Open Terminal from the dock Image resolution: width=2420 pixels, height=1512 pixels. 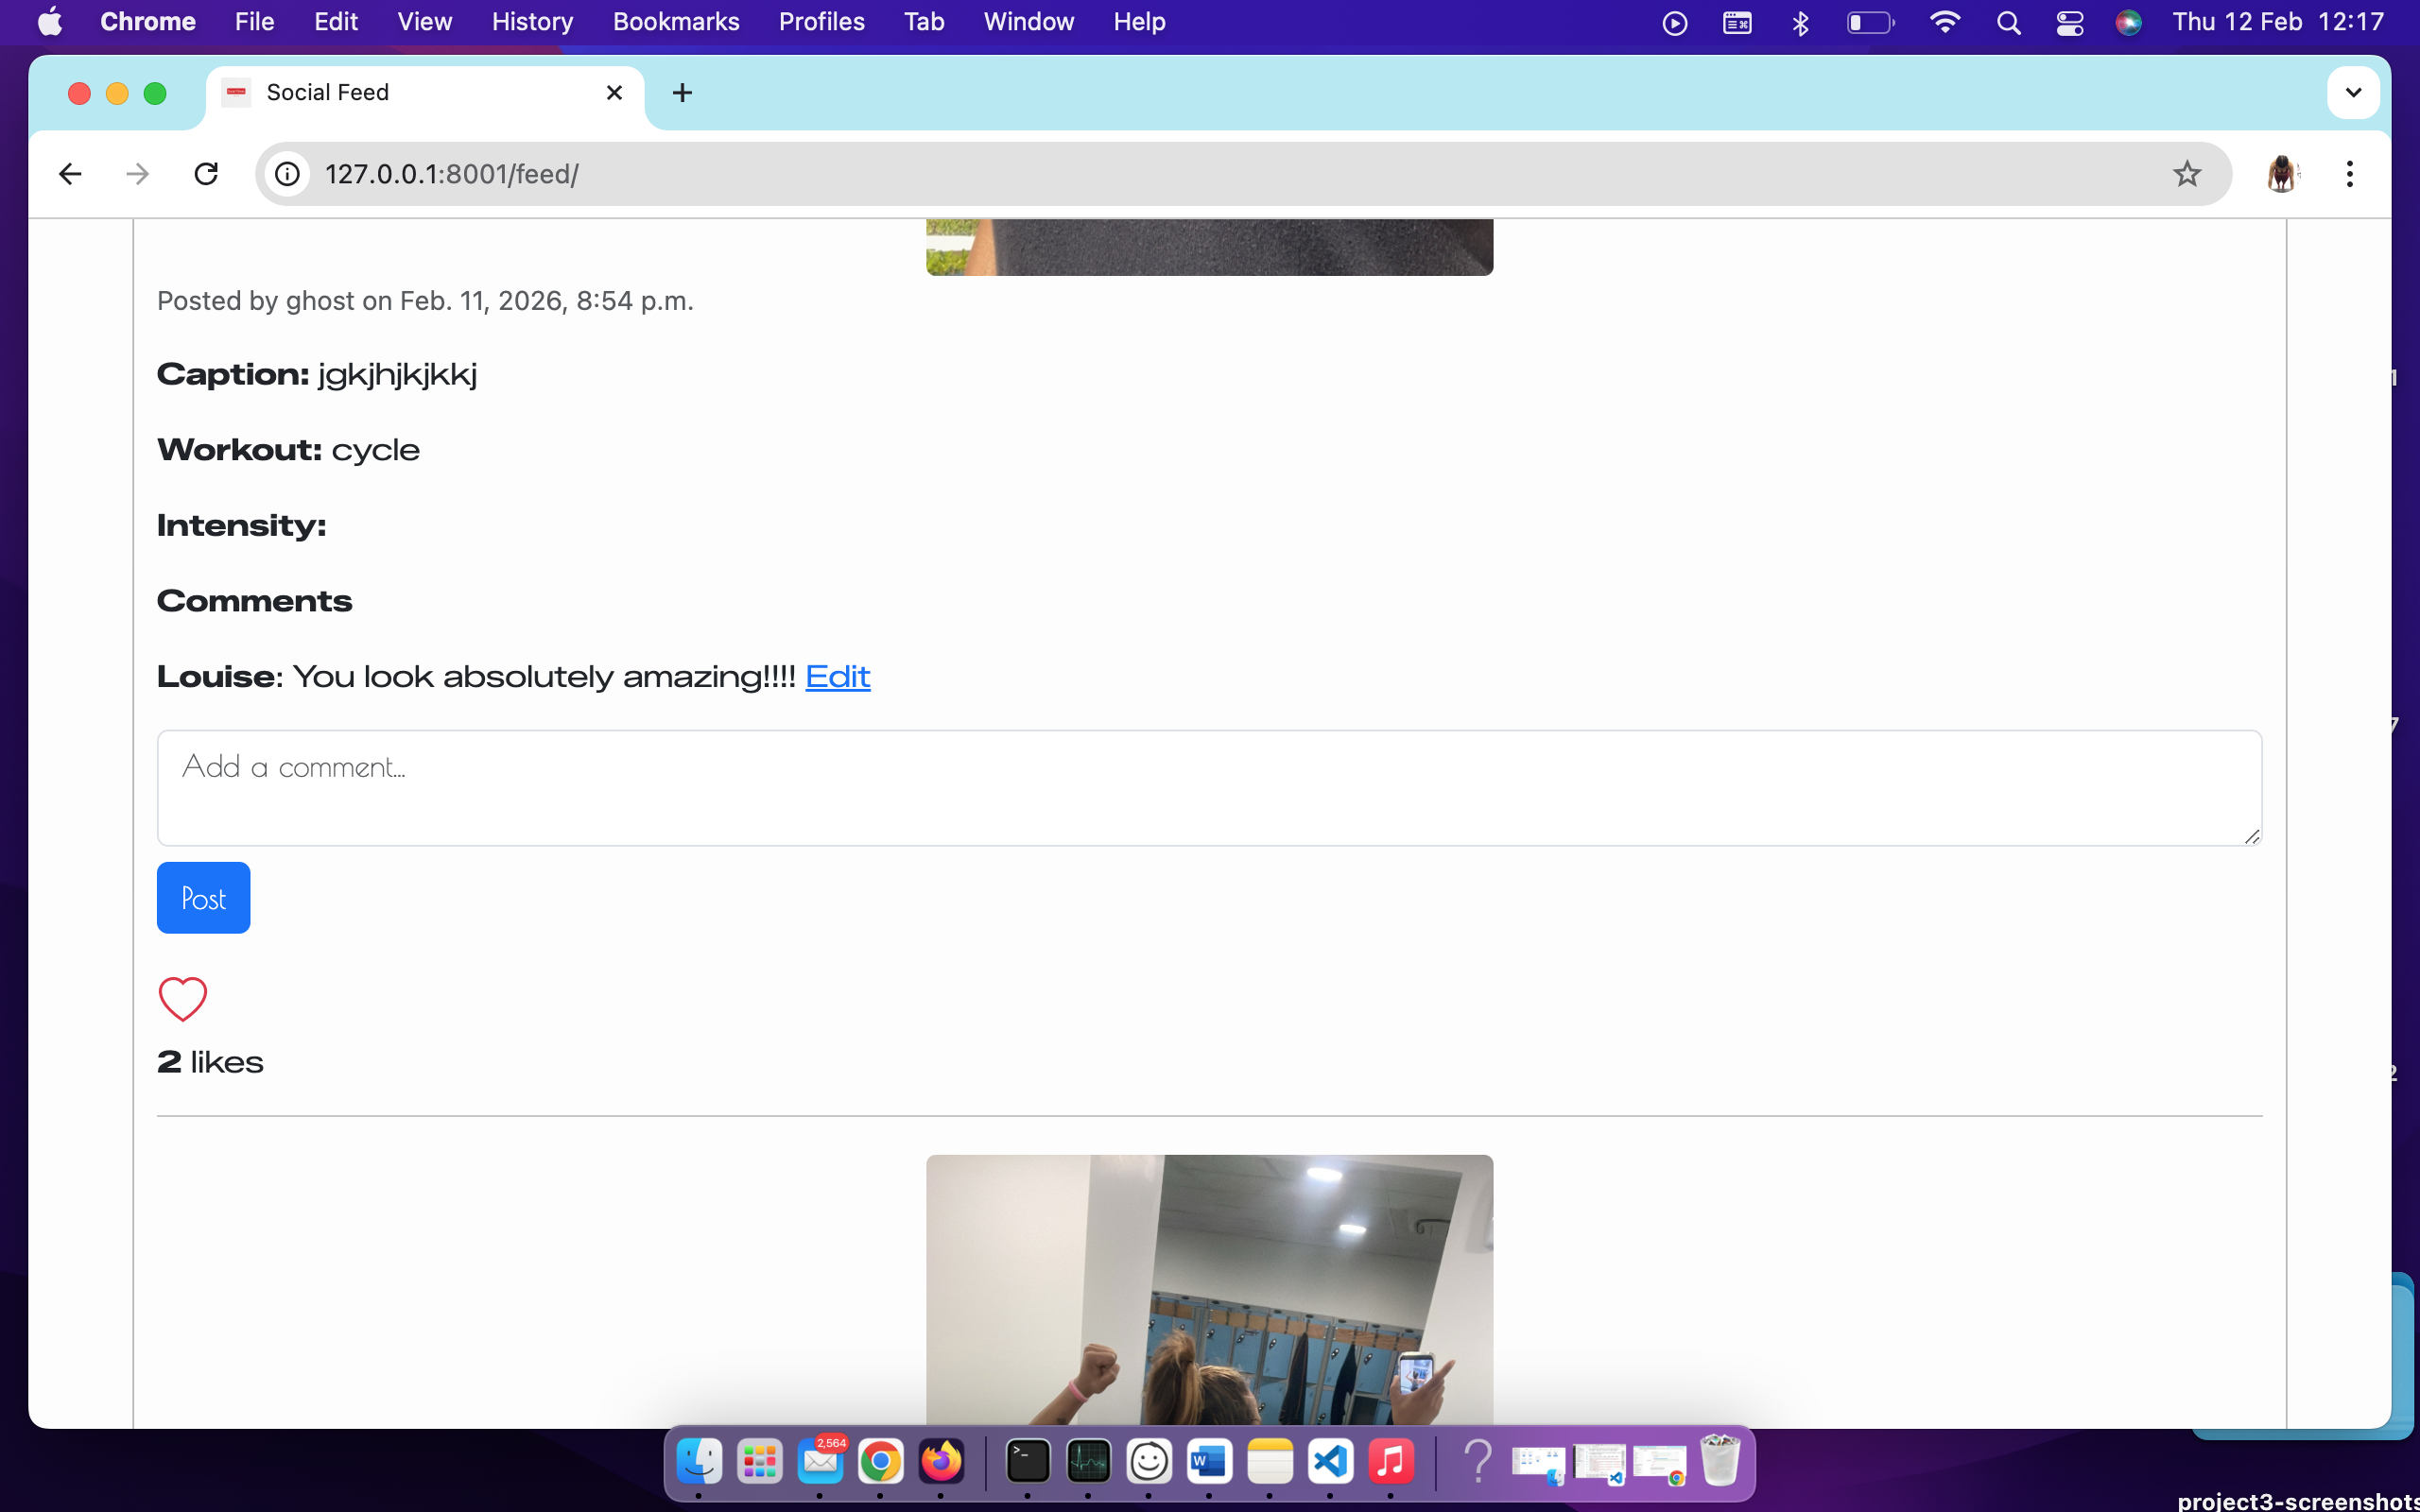(x=1028, y=1461)
